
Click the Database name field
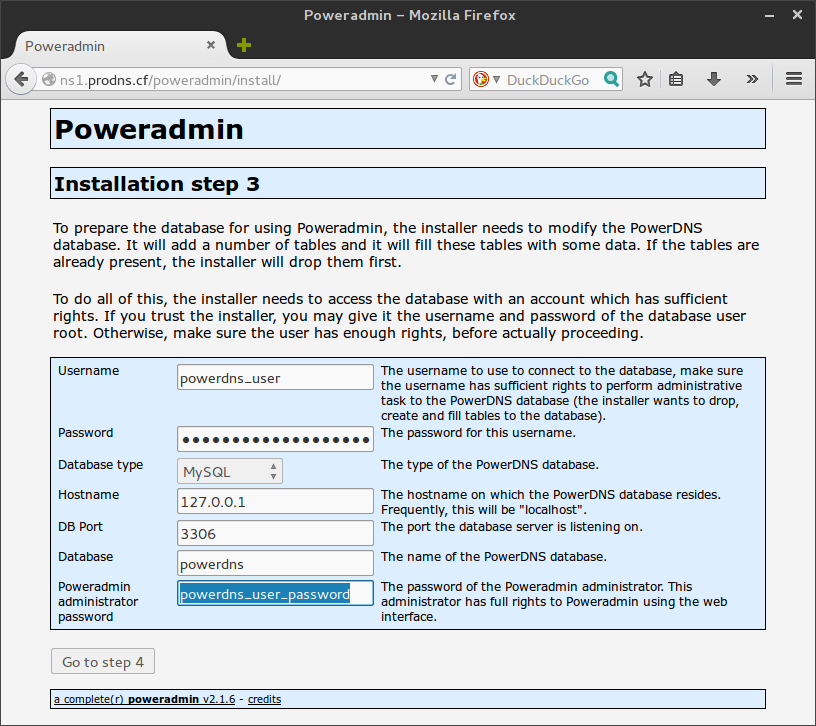[275, 563]
